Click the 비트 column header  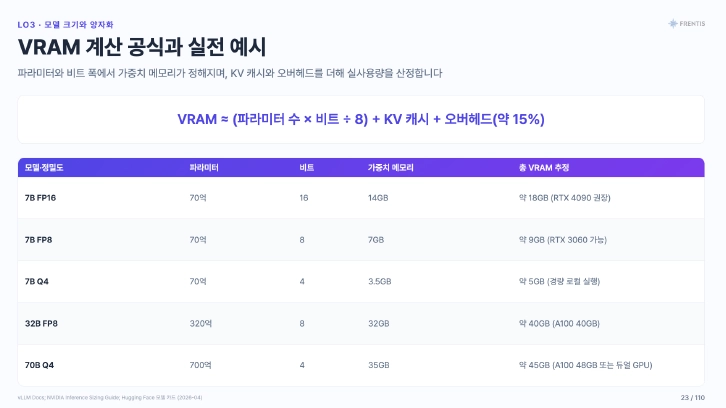[x=307, y=168]
